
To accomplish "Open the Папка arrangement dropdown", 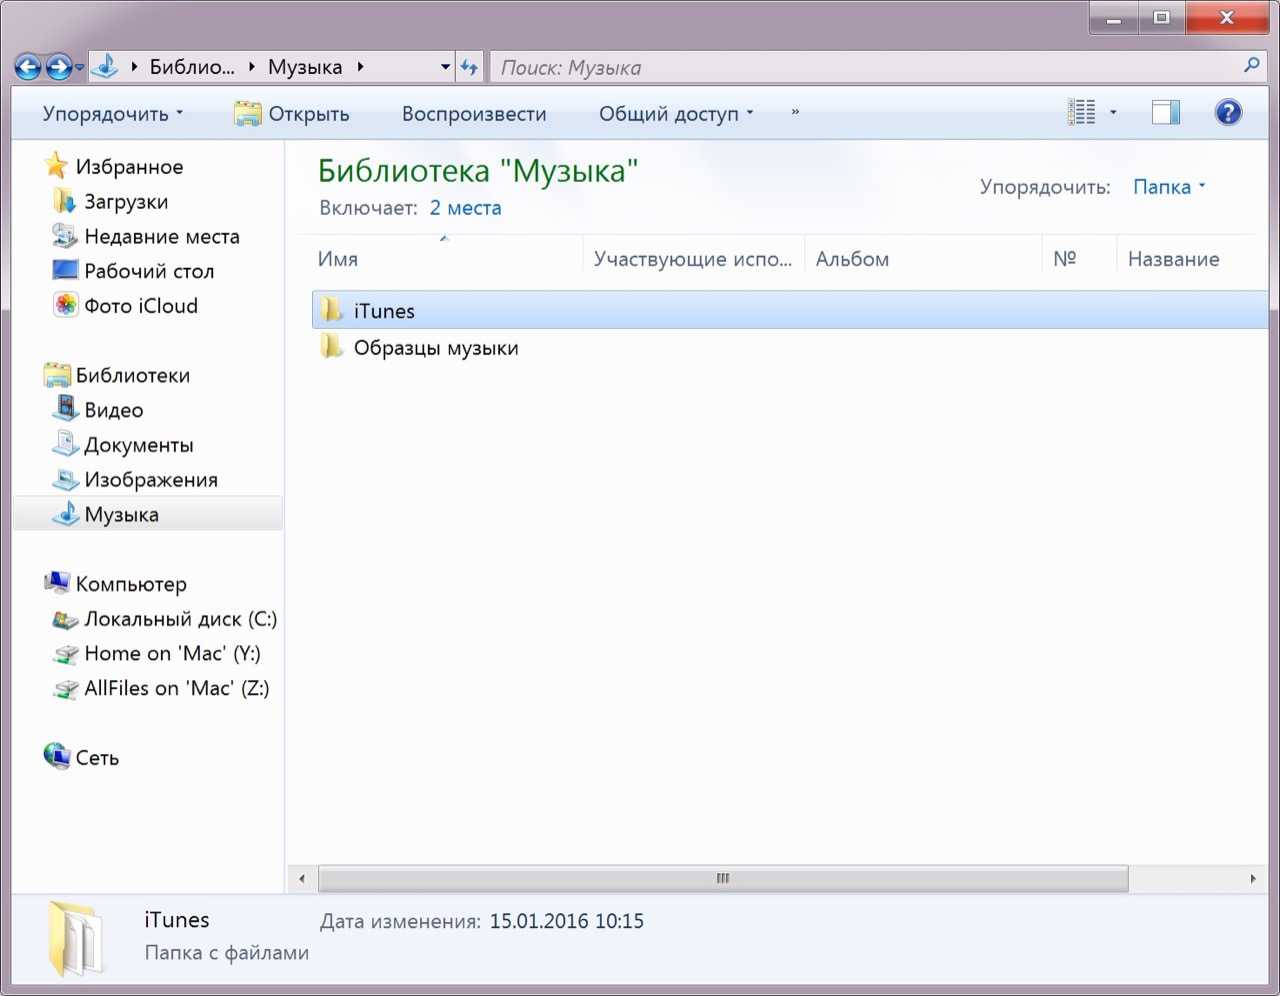I will (1168, 187).
